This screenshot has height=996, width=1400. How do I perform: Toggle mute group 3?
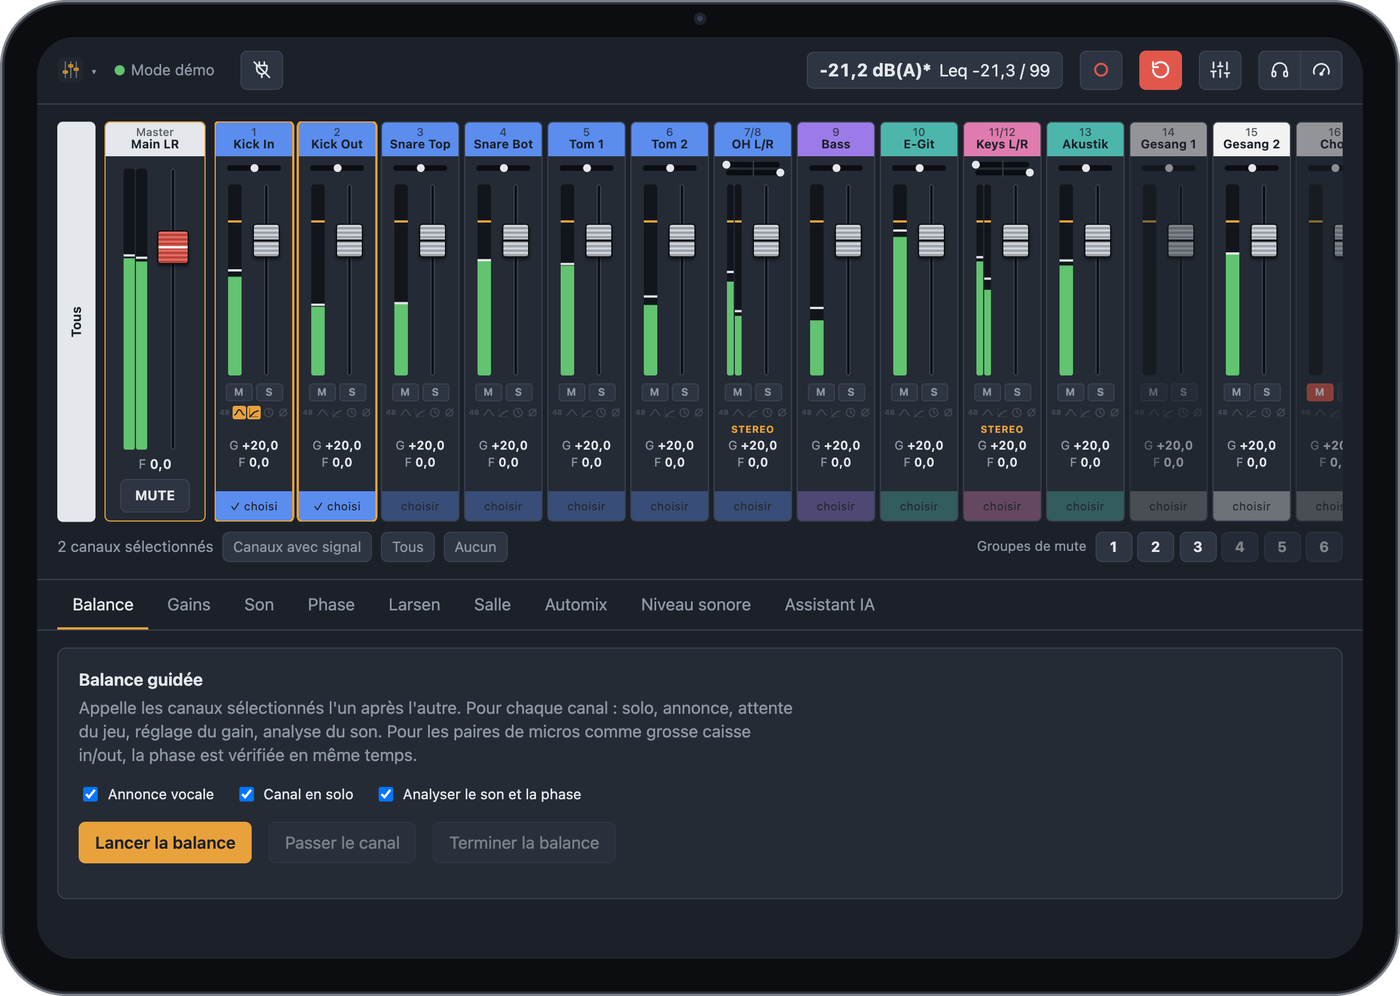1198,547
